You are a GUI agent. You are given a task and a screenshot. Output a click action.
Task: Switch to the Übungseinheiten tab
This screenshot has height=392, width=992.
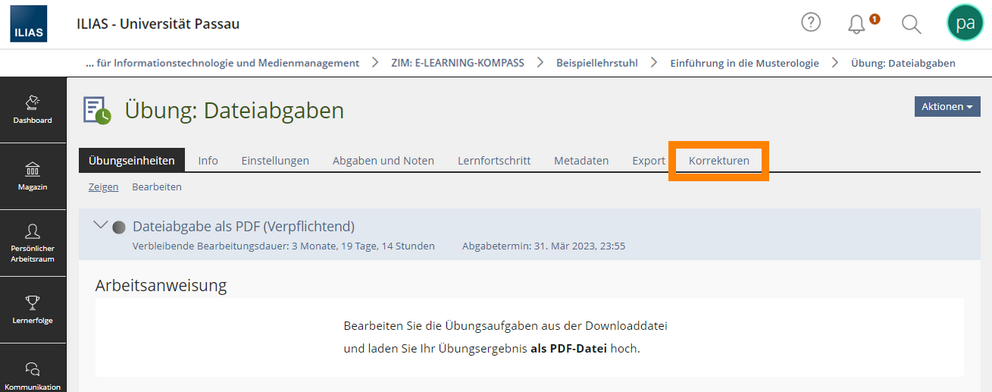point(132,161)
